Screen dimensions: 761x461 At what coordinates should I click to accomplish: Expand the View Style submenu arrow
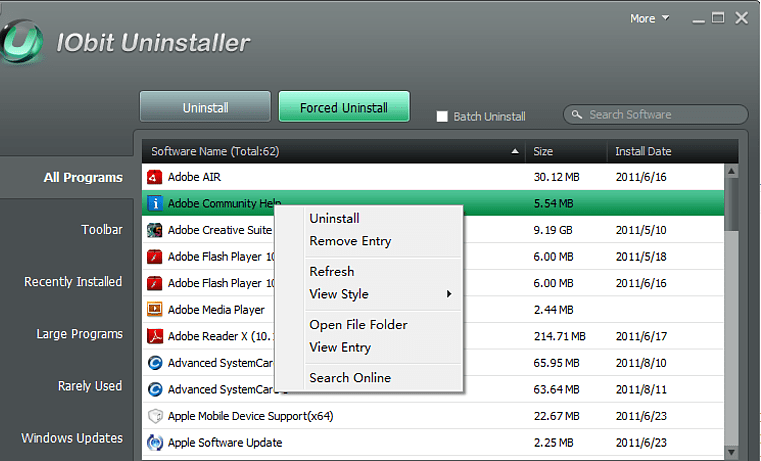pyautogui.click(x=449, y=294)
